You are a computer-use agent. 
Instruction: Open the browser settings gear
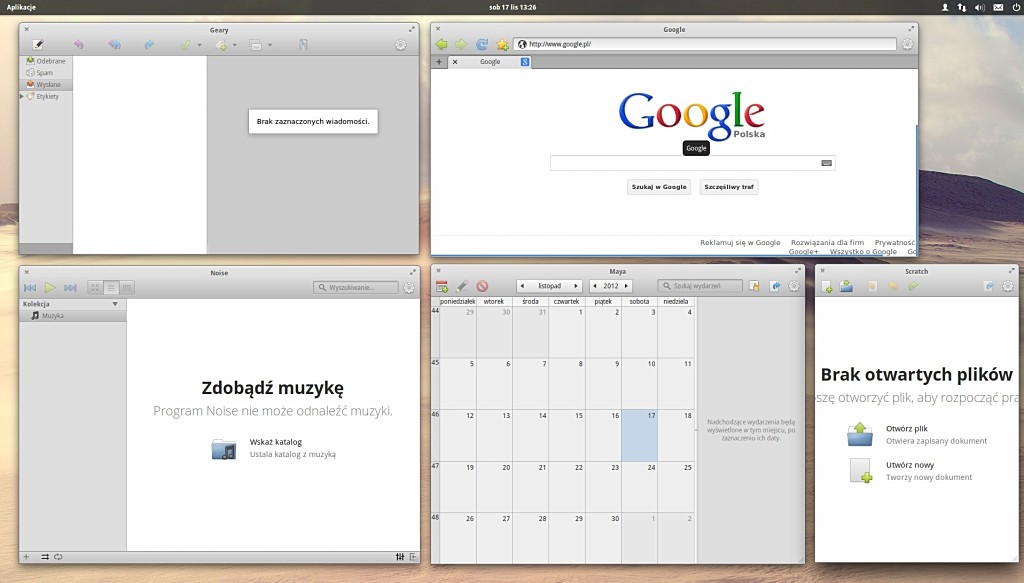[907, 44]
